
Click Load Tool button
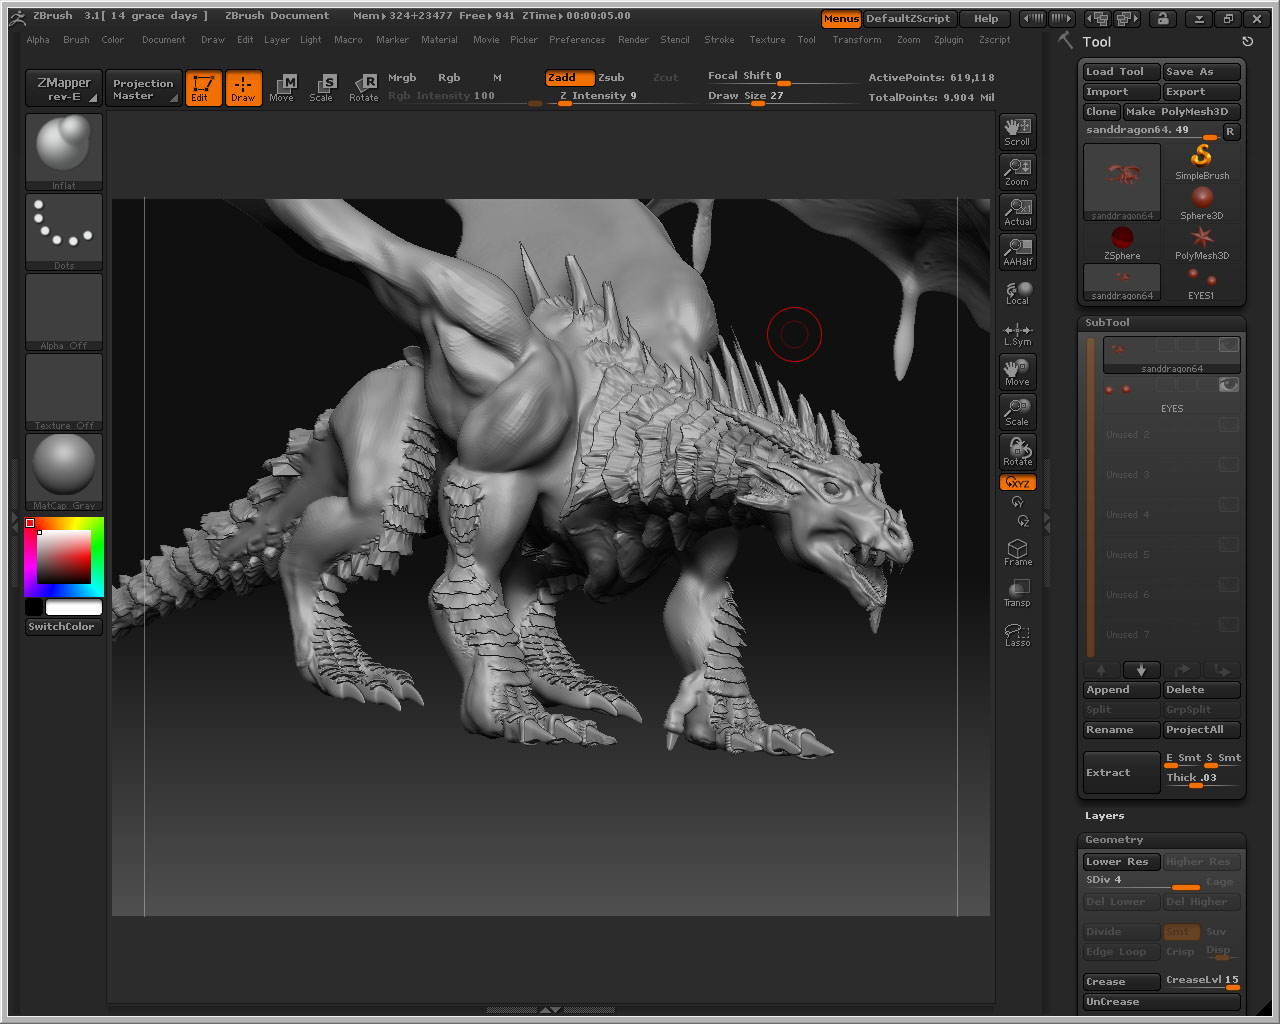(1121, 72)
